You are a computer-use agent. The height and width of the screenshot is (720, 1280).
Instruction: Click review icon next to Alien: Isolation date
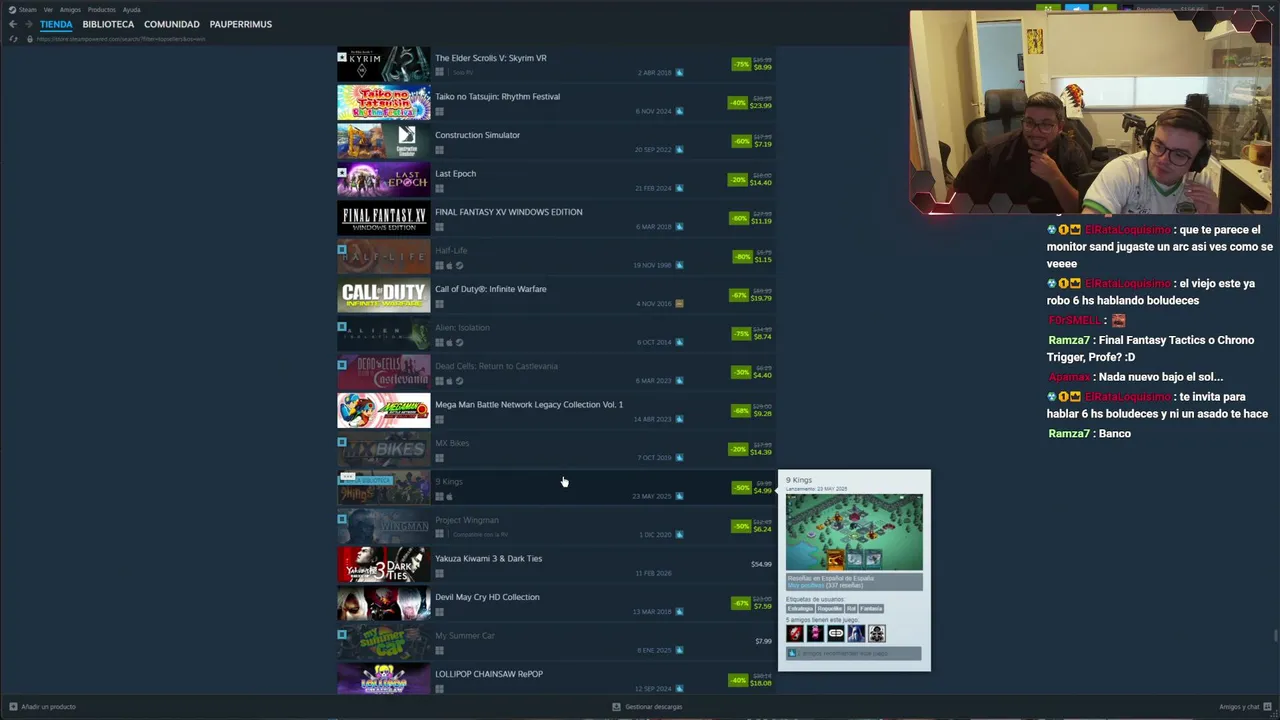(x=680, y=342)
